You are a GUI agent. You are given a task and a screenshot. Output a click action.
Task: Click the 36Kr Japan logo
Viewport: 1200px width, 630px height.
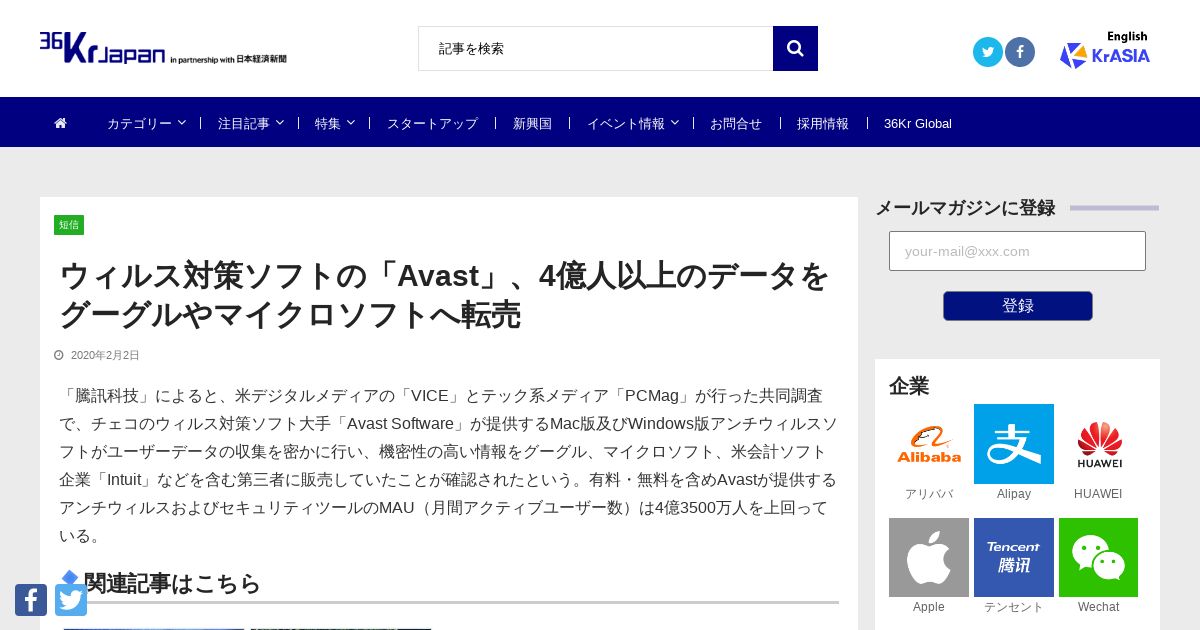(x=163, y=48)
